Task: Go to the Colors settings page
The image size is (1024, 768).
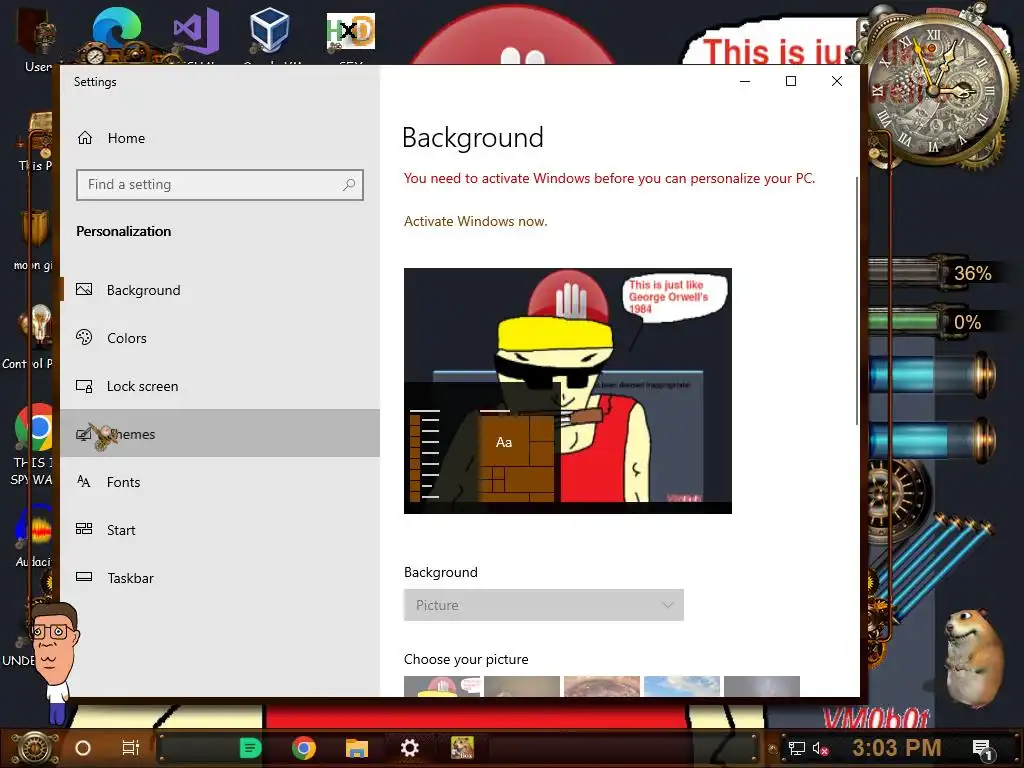Action: coord(220,338)
